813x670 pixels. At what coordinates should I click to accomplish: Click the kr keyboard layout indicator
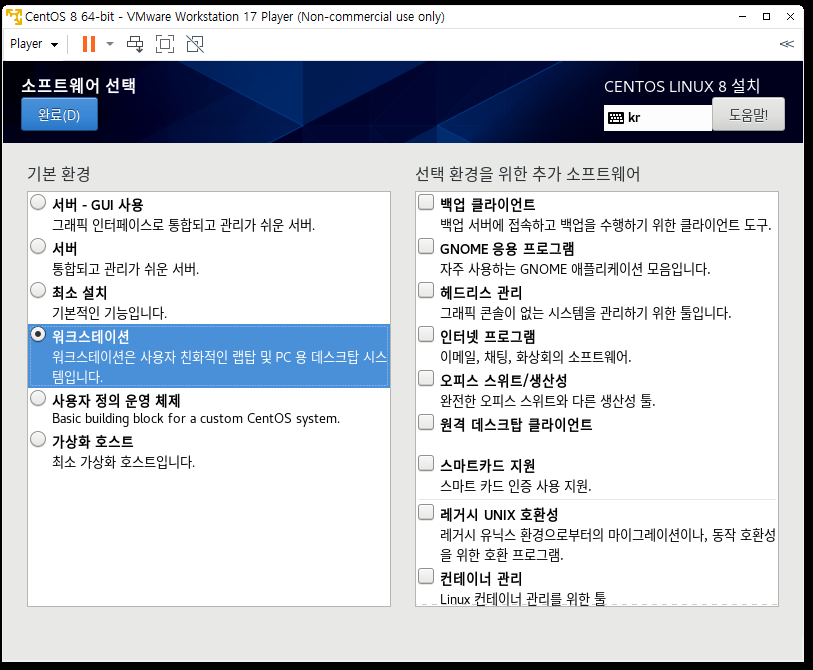tap(657, 118)
